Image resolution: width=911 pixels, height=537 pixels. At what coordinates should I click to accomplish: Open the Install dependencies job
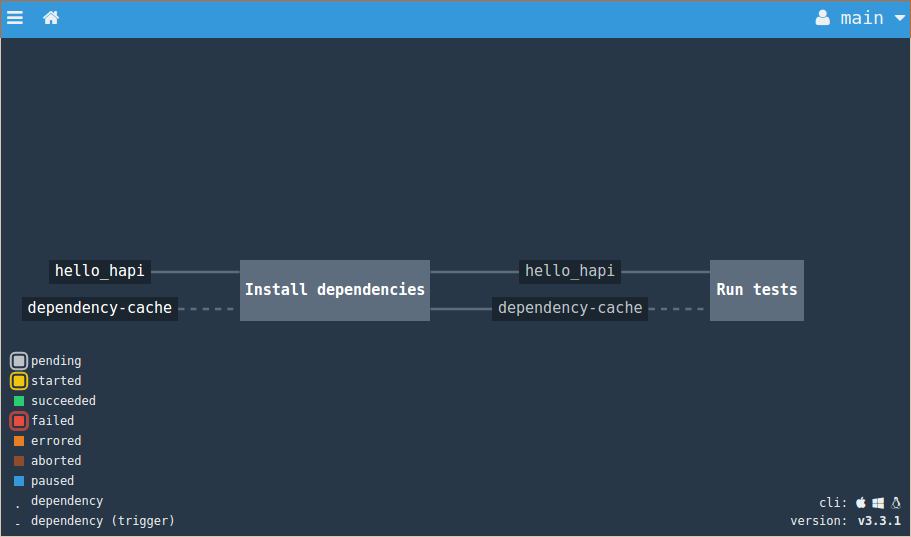coord(335,290)
